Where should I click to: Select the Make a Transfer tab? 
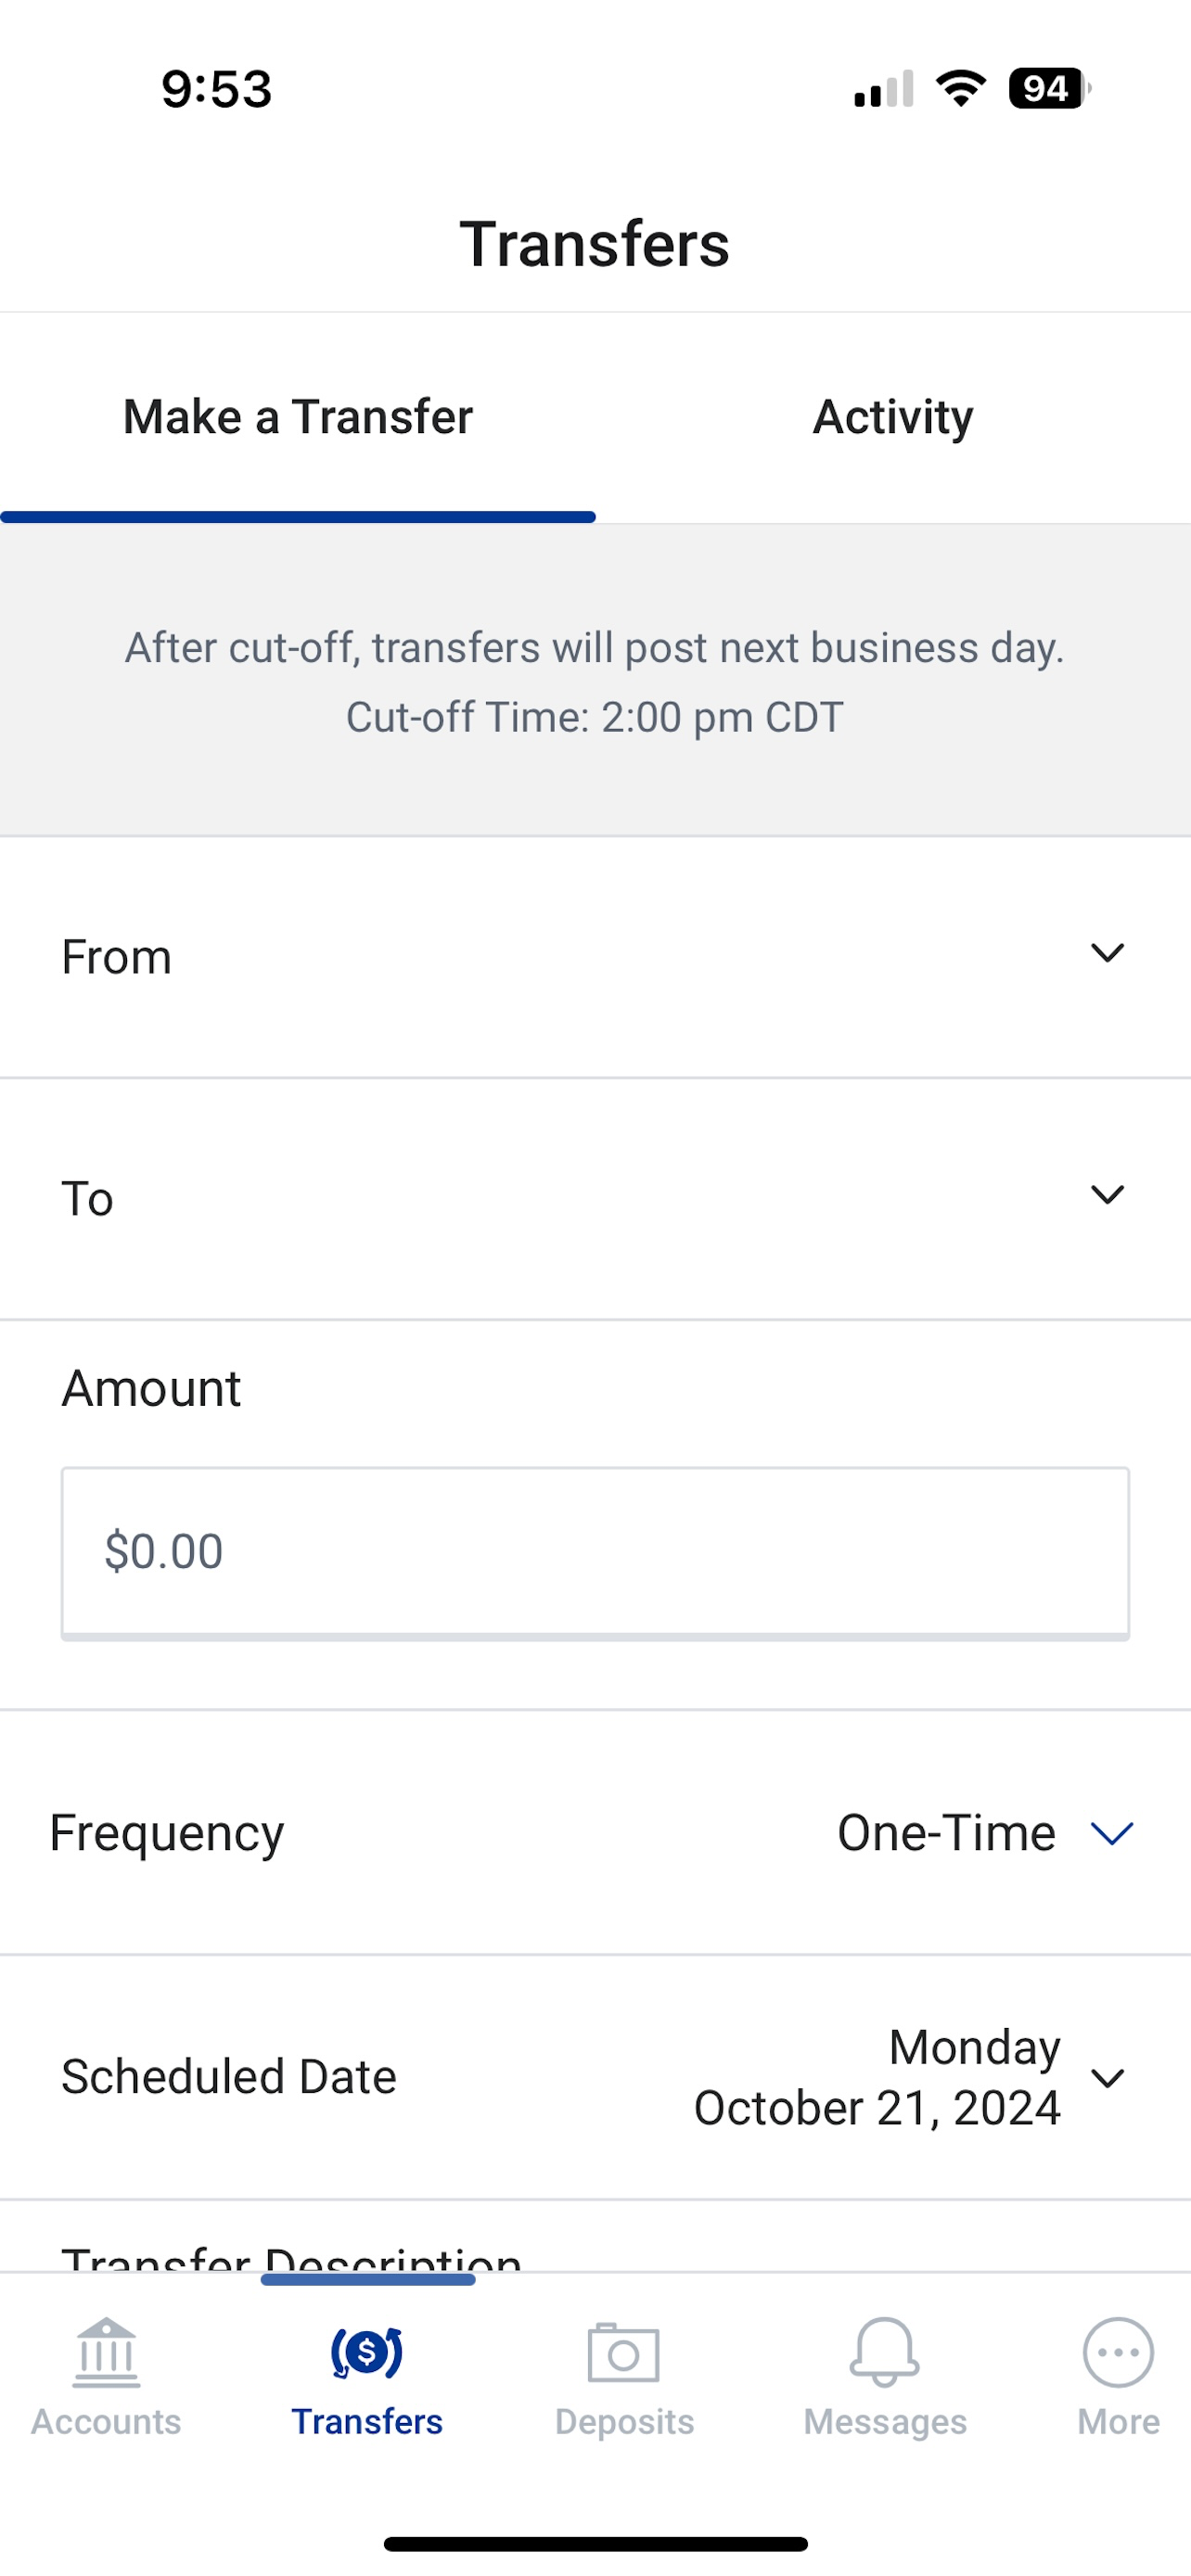[297, 417]
